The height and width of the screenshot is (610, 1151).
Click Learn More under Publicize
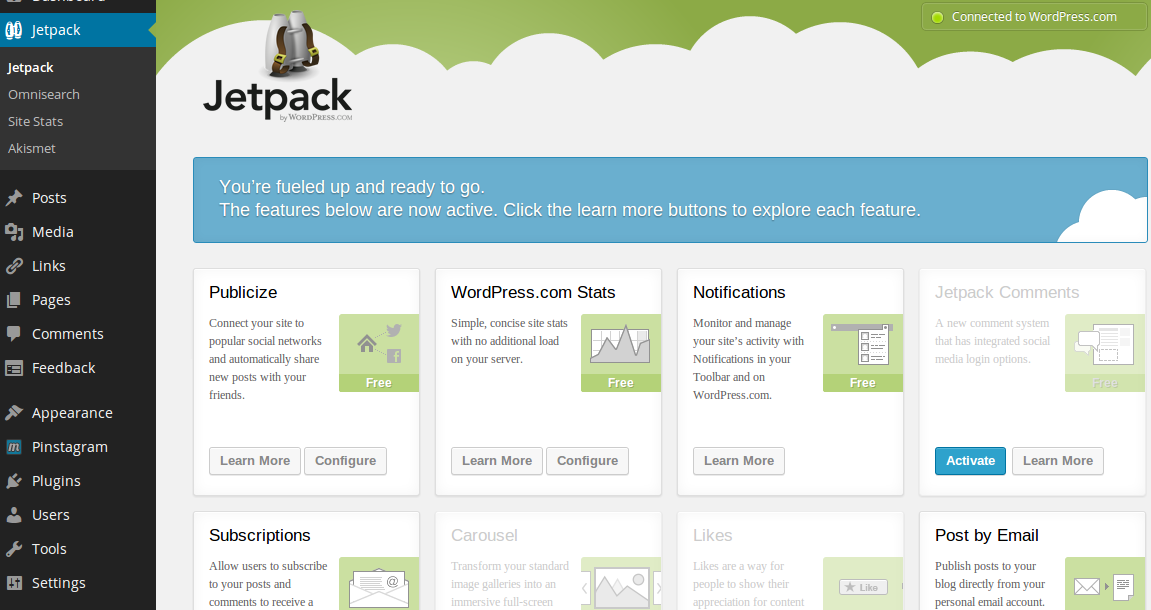point(255,461)
